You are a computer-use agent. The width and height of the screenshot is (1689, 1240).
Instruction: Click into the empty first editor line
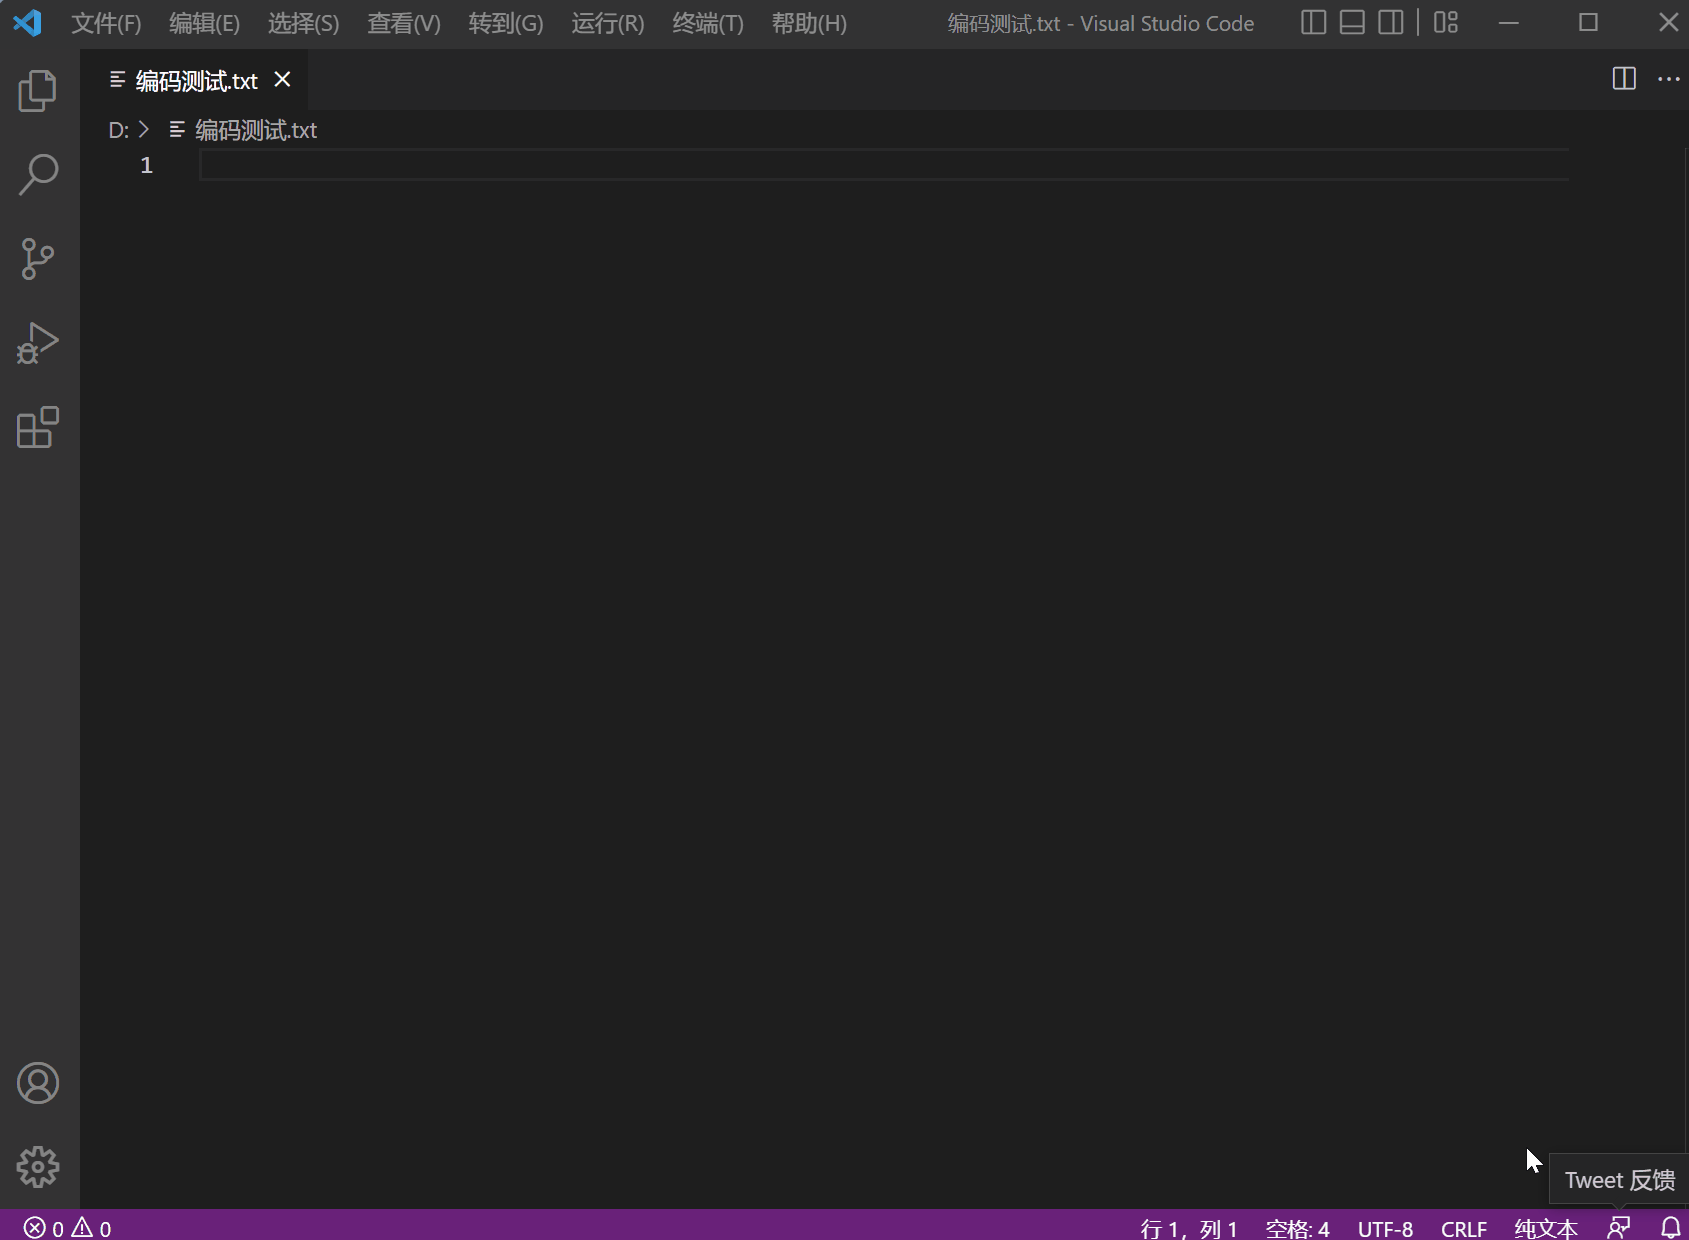tap(884, 165)
